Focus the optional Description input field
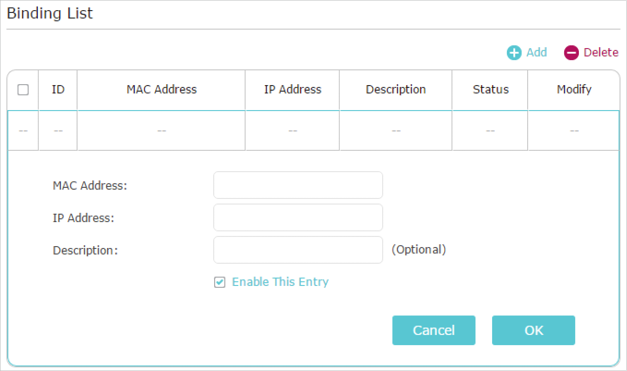627x371 pixels. tap(298, 250)
